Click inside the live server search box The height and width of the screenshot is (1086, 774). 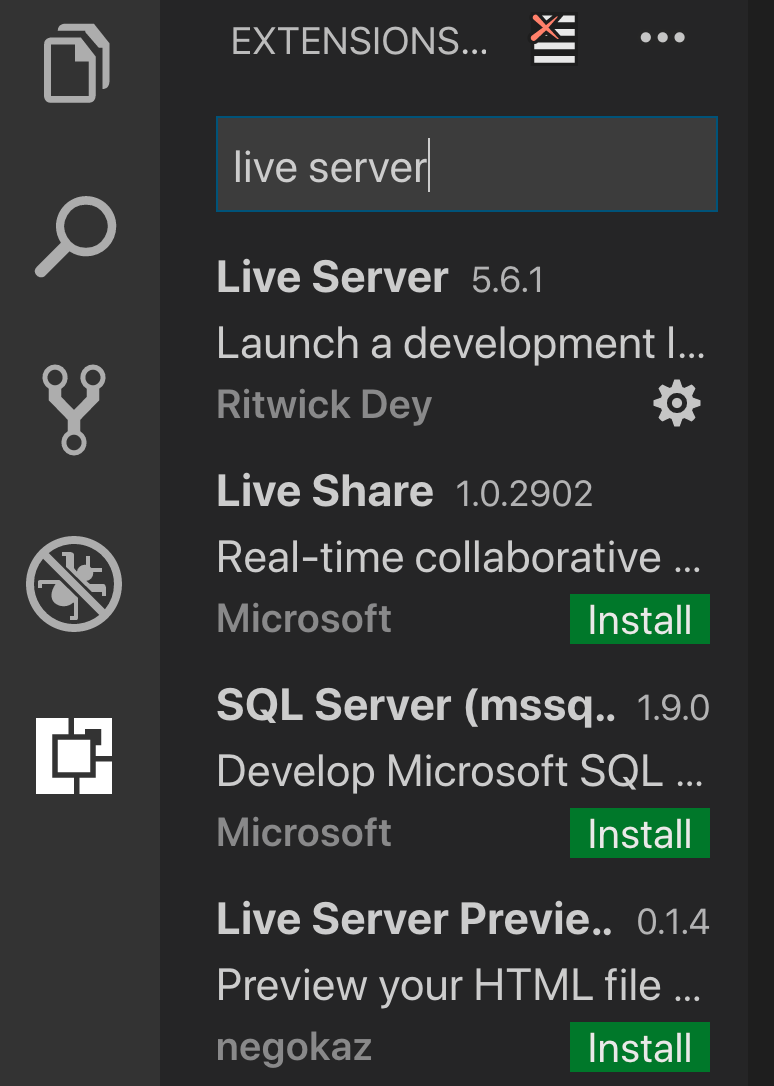(x=465, y=165)
